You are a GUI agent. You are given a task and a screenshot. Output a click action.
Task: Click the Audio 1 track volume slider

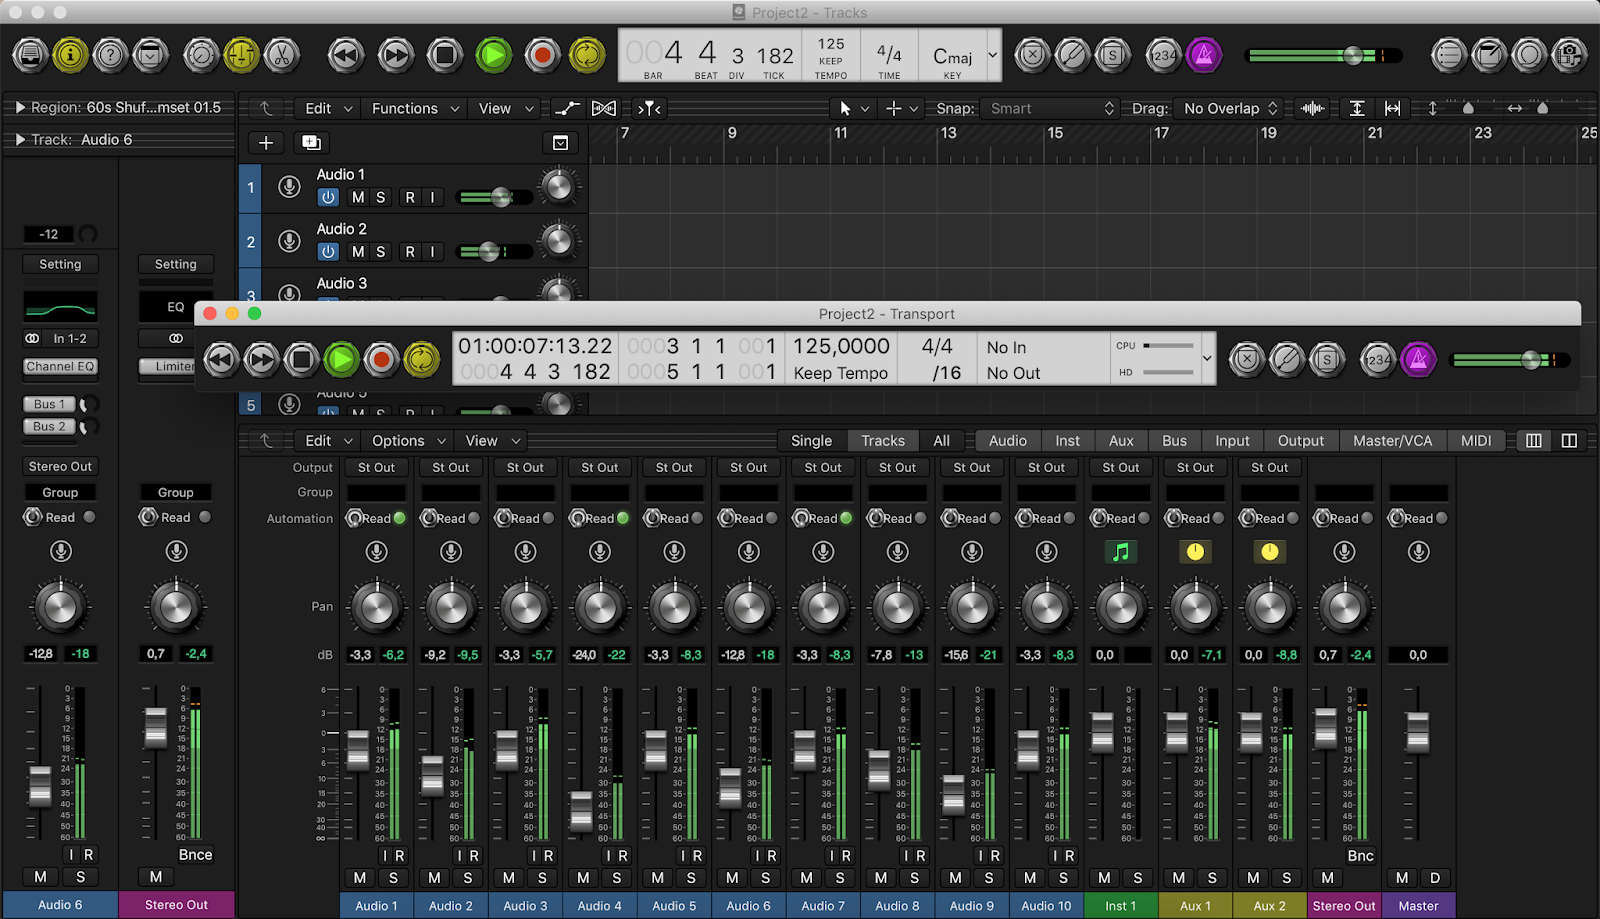tap(495, 198)
